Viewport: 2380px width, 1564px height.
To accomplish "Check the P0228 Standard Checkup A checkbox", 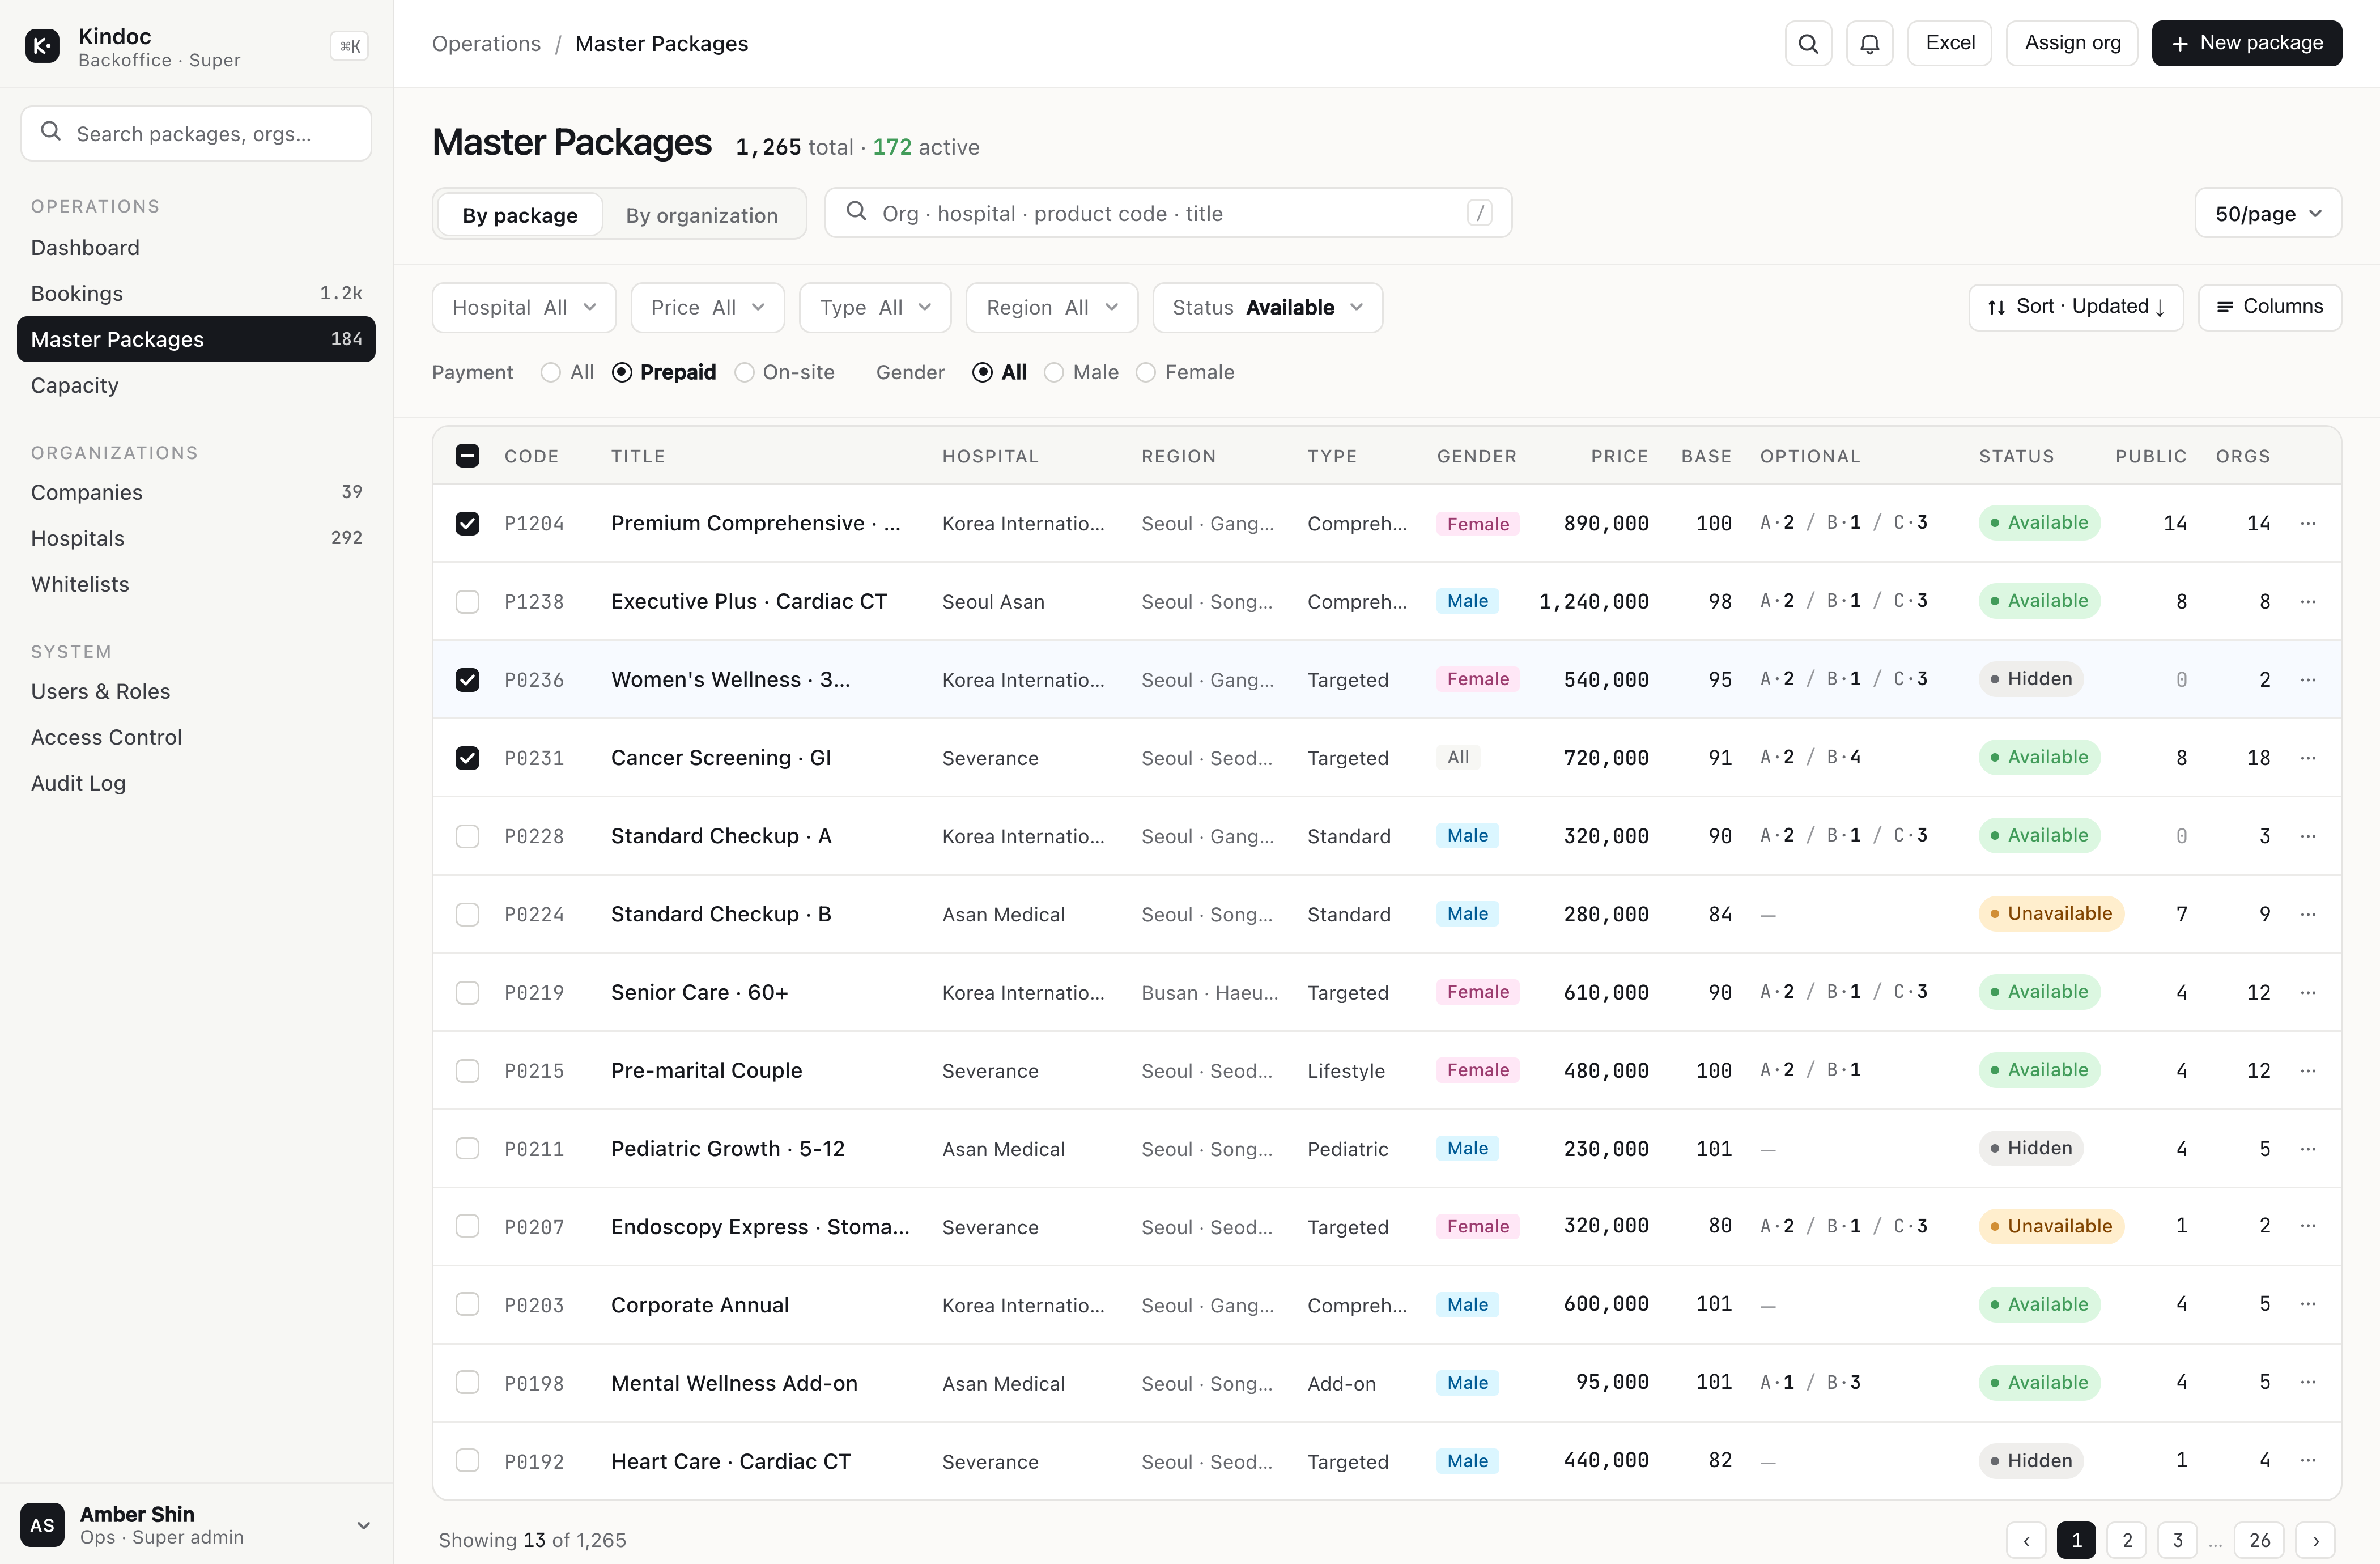I will coord(467,835).
